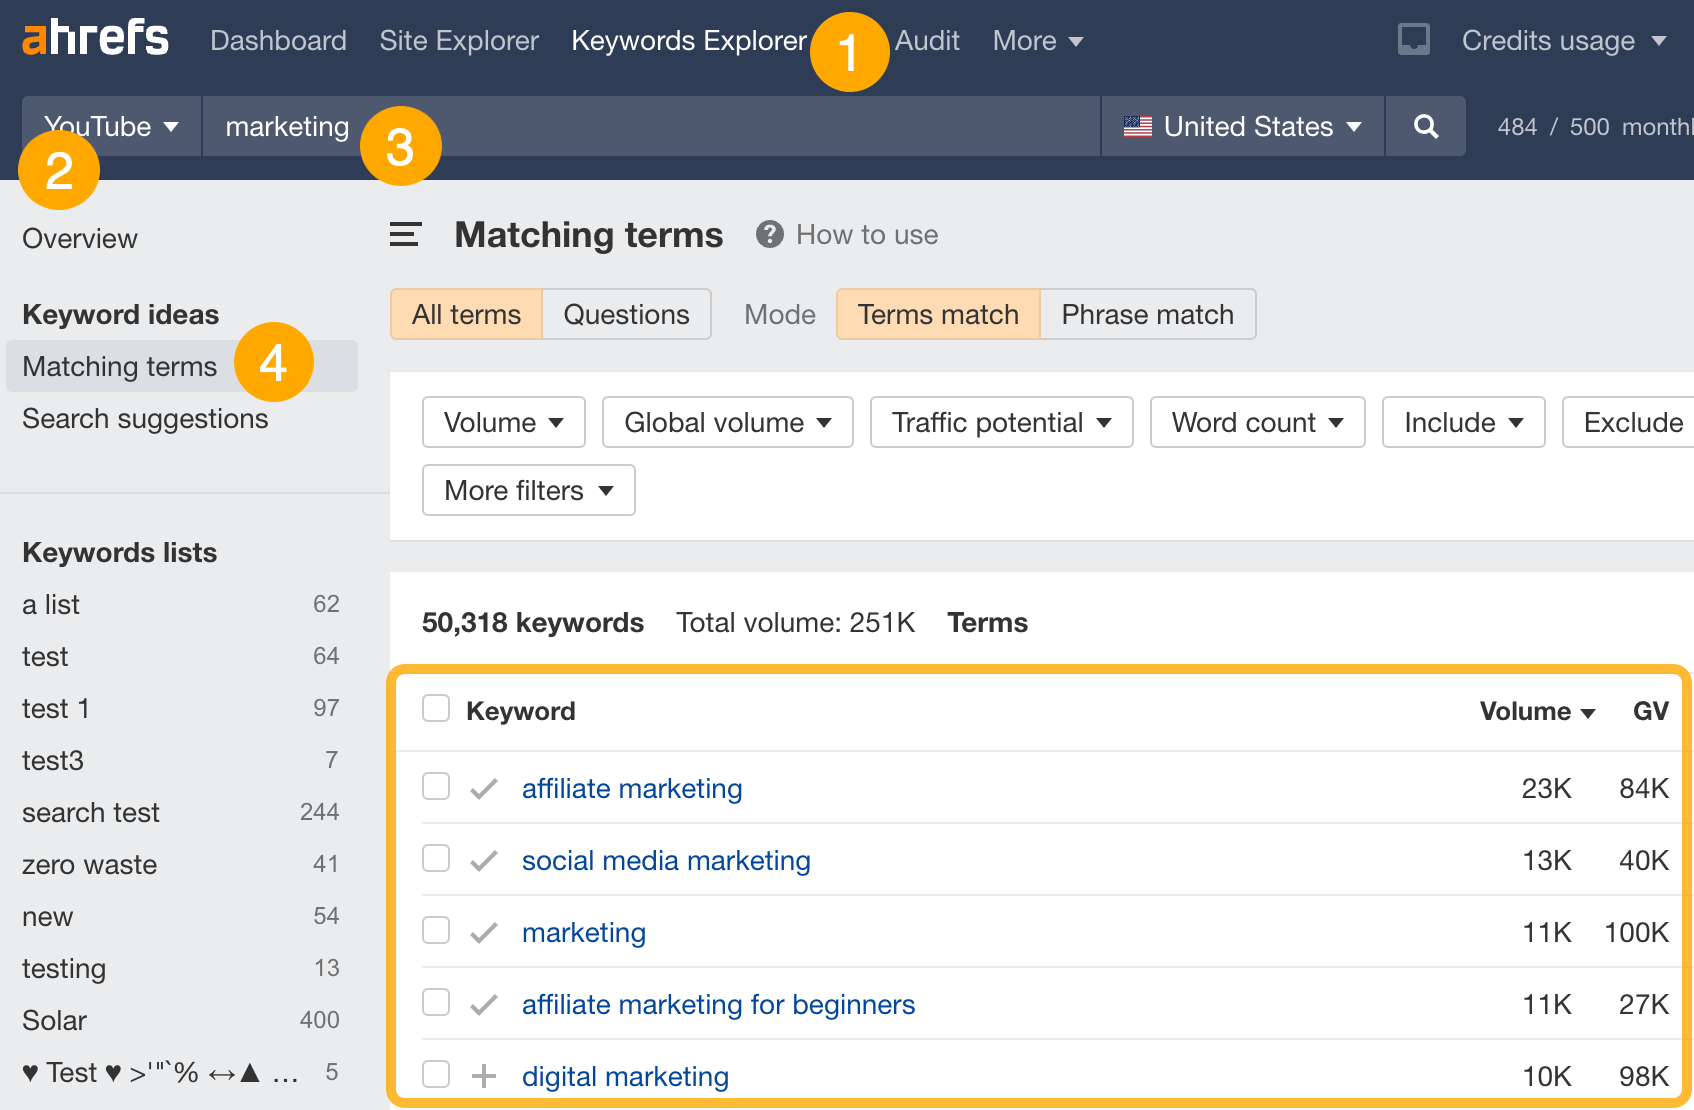Click the magnifying glass search icon
Screen dimensions: 1694x1110
pyautogui.click(x=1424, y=126)
